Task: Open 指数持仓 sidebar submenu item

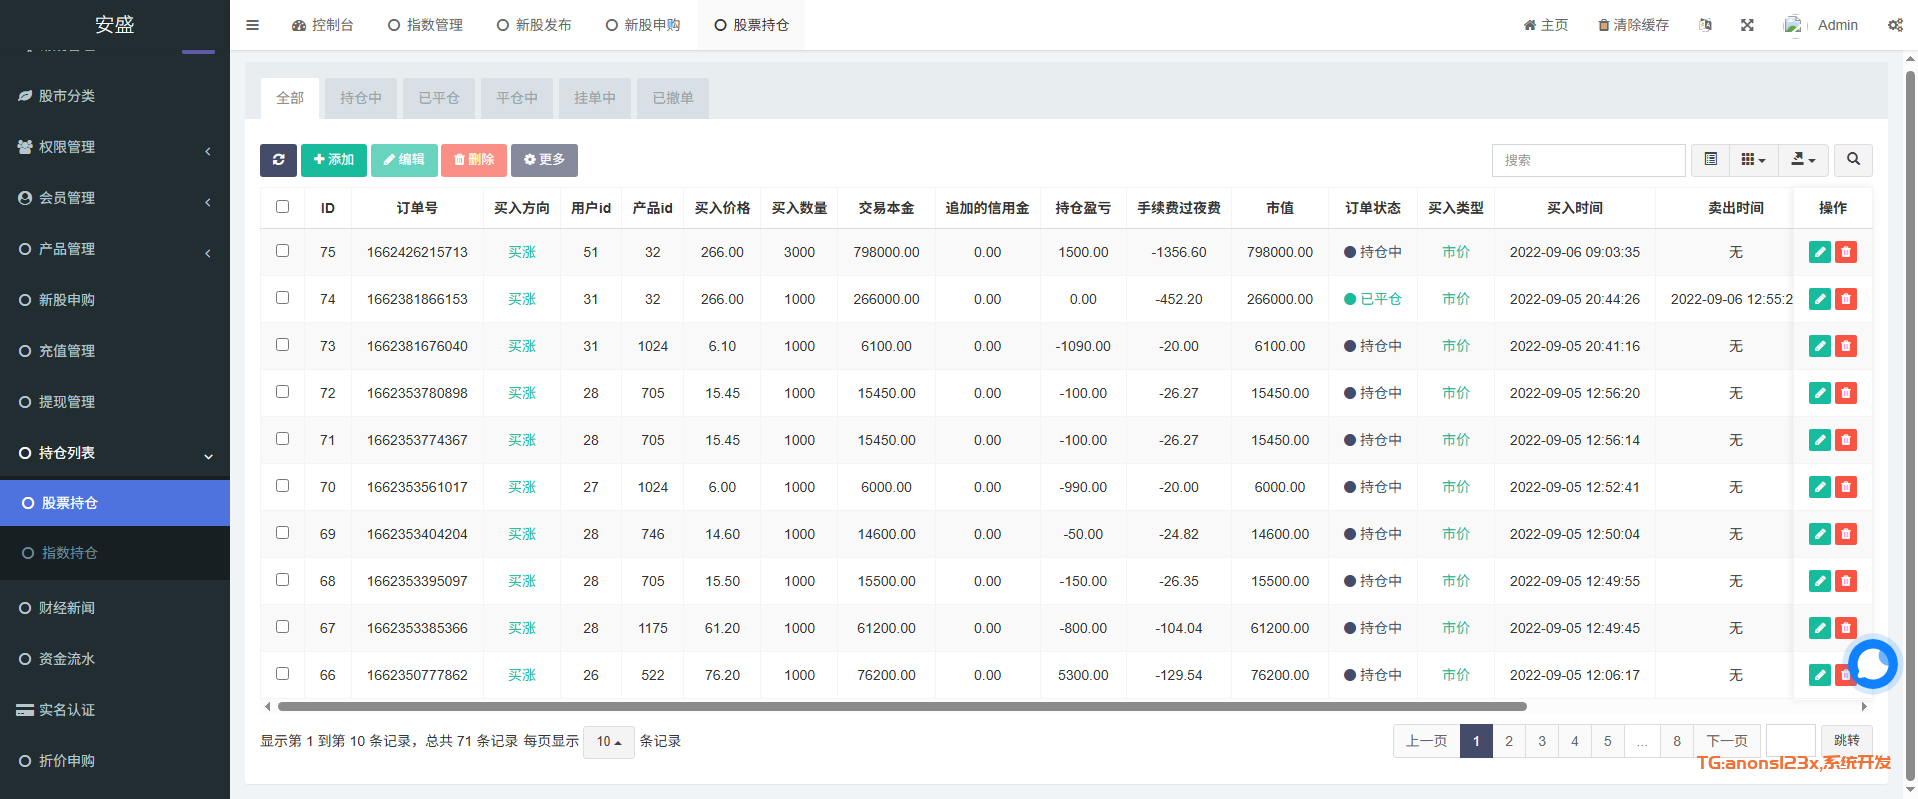Action: 115,553
